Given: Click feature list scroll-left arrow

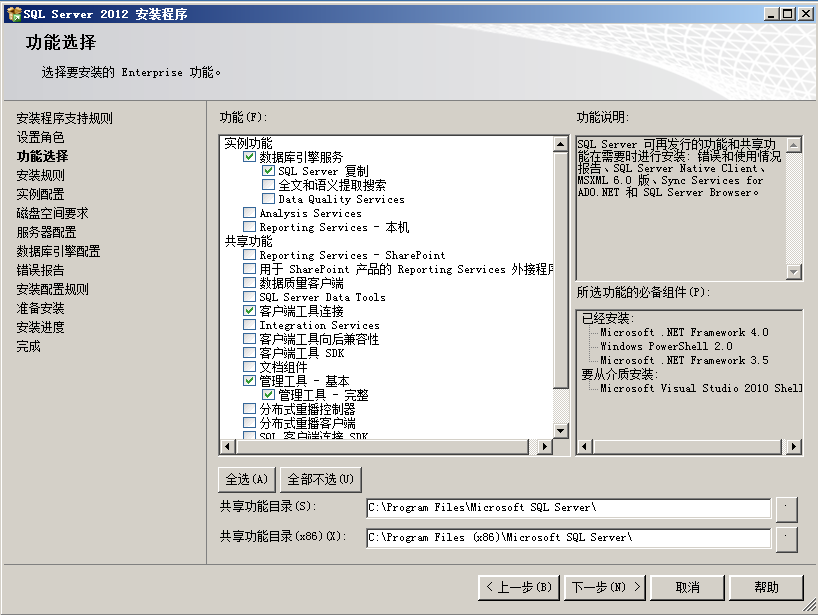Looking at the screenshot, I should click(x=227, y=447).
